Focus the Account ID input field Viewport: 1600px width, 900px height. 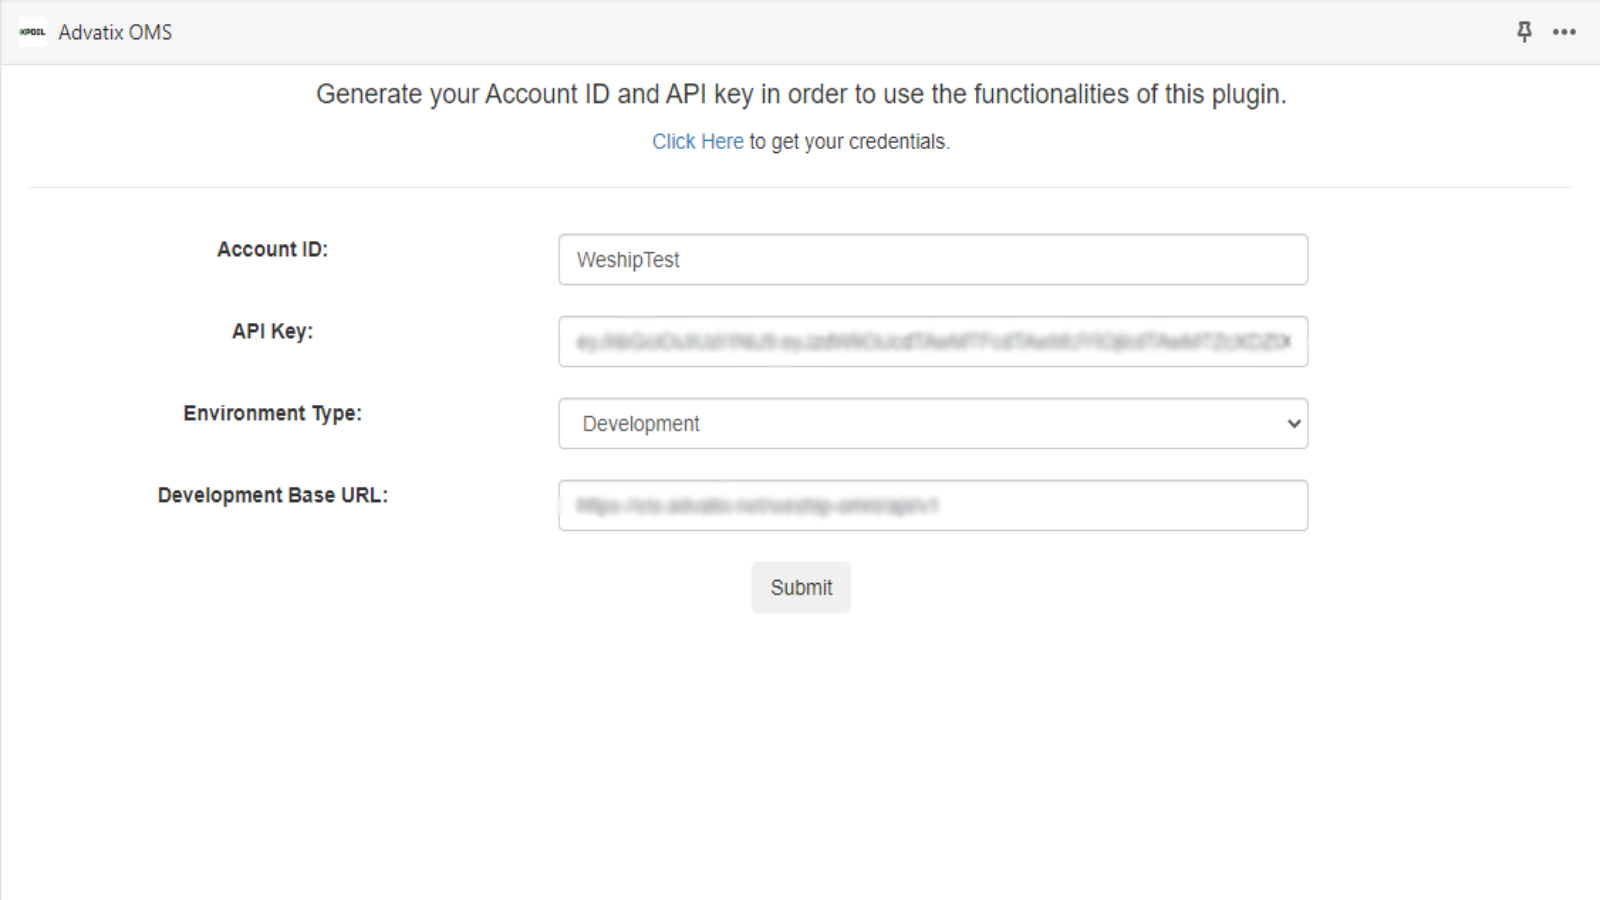tap(933, 259)
